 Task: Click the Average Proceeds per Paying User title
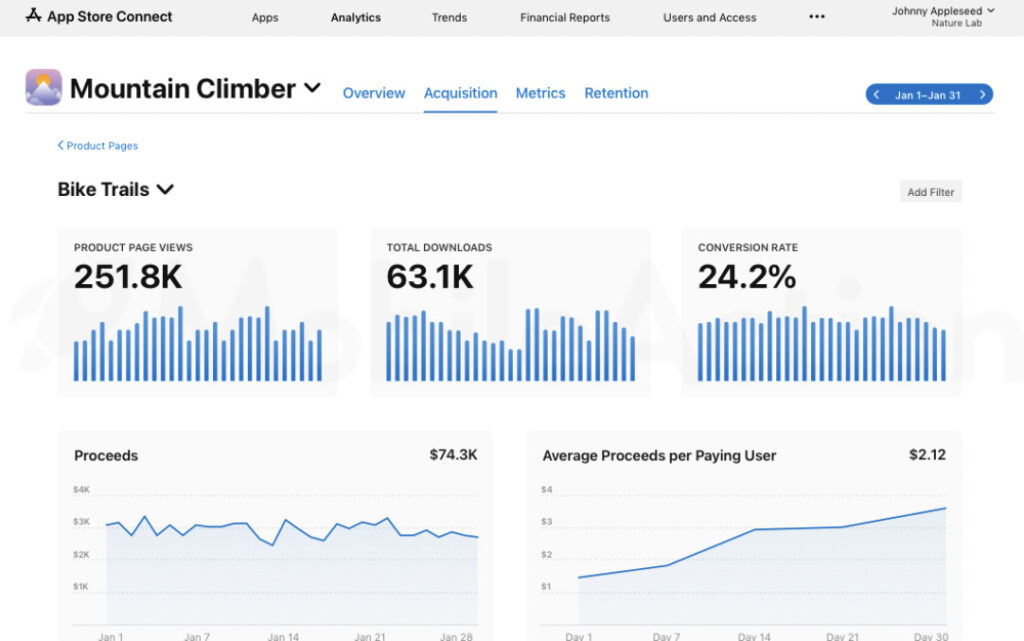659,456
